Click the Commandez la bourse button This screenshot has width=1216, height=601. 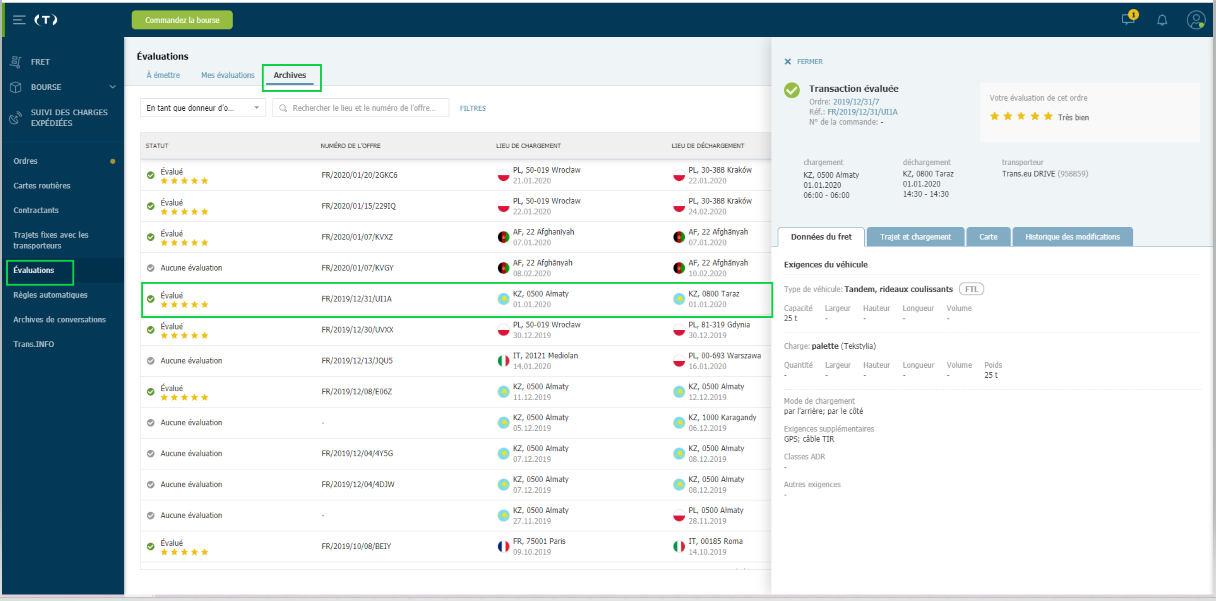[182, 19]
